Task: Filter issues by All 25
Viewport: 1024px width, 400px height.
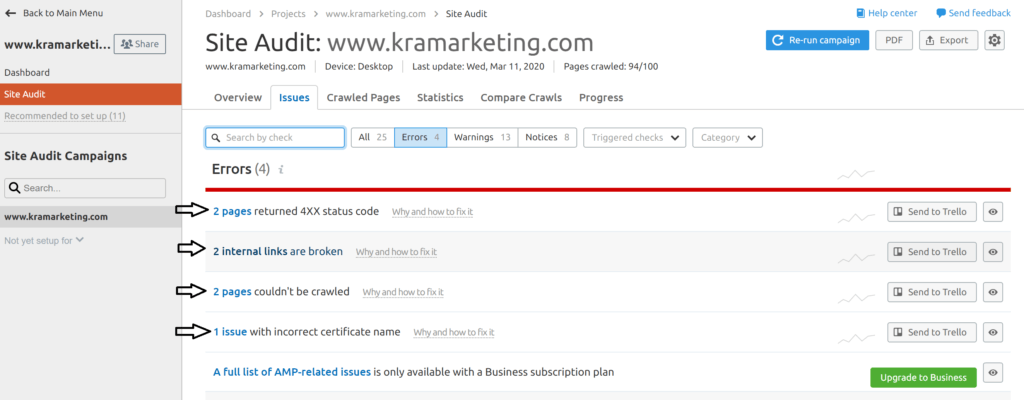Action: [373, 137]
